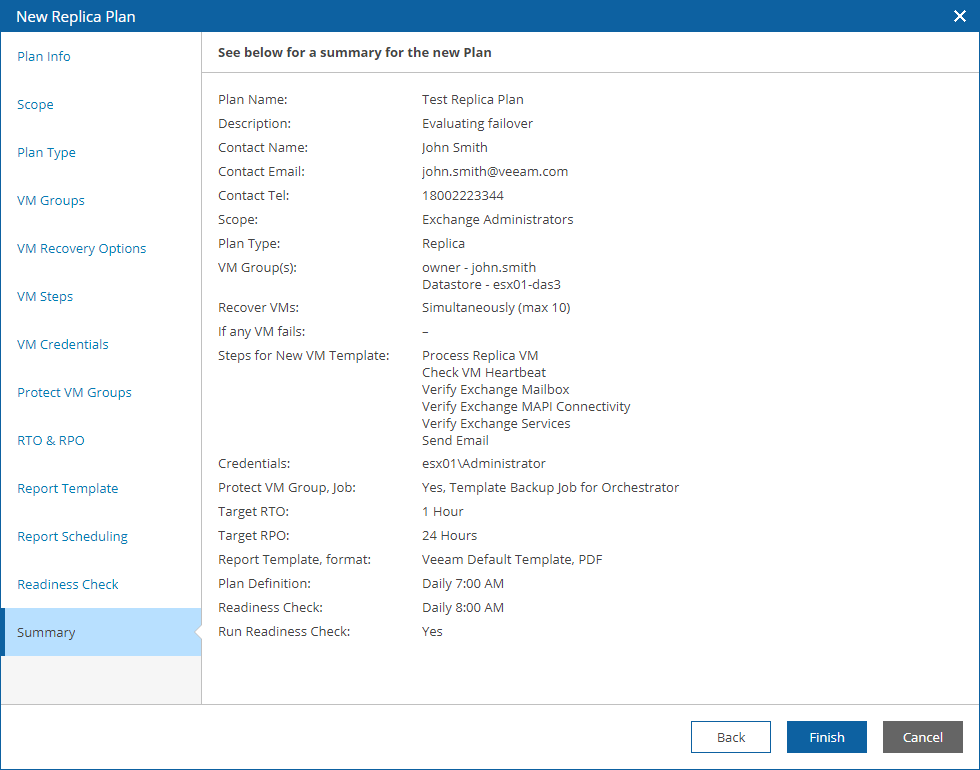Viewport: 980px width, 770px height.
Task: Click the plan name 'Test Replica Plan'
Action: pos(472,99)
